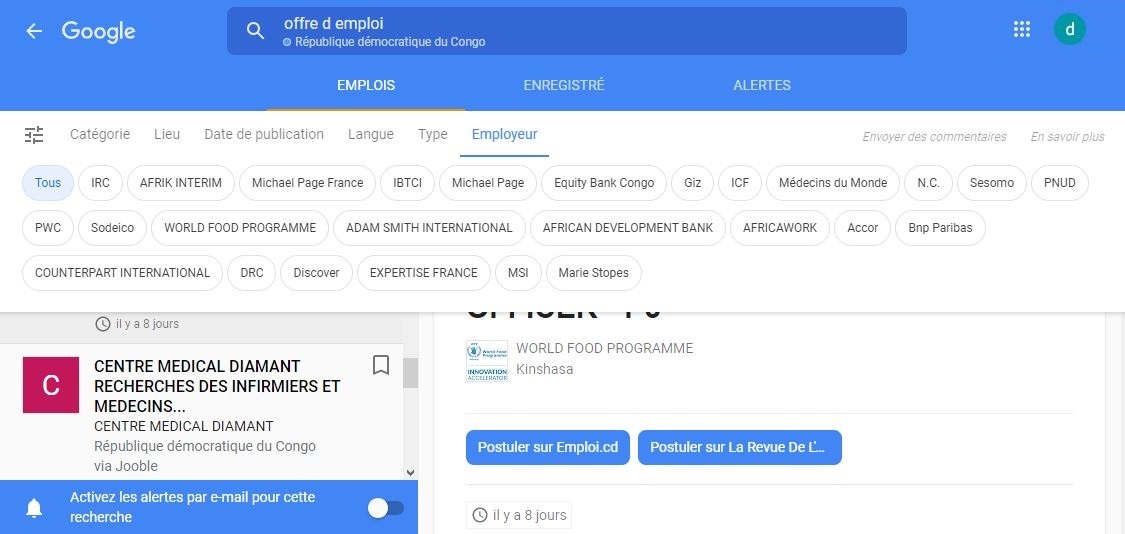Filter by COUNTERPART INTERNATIONAL
The image size is (1125, 534).
coord(123,273)
